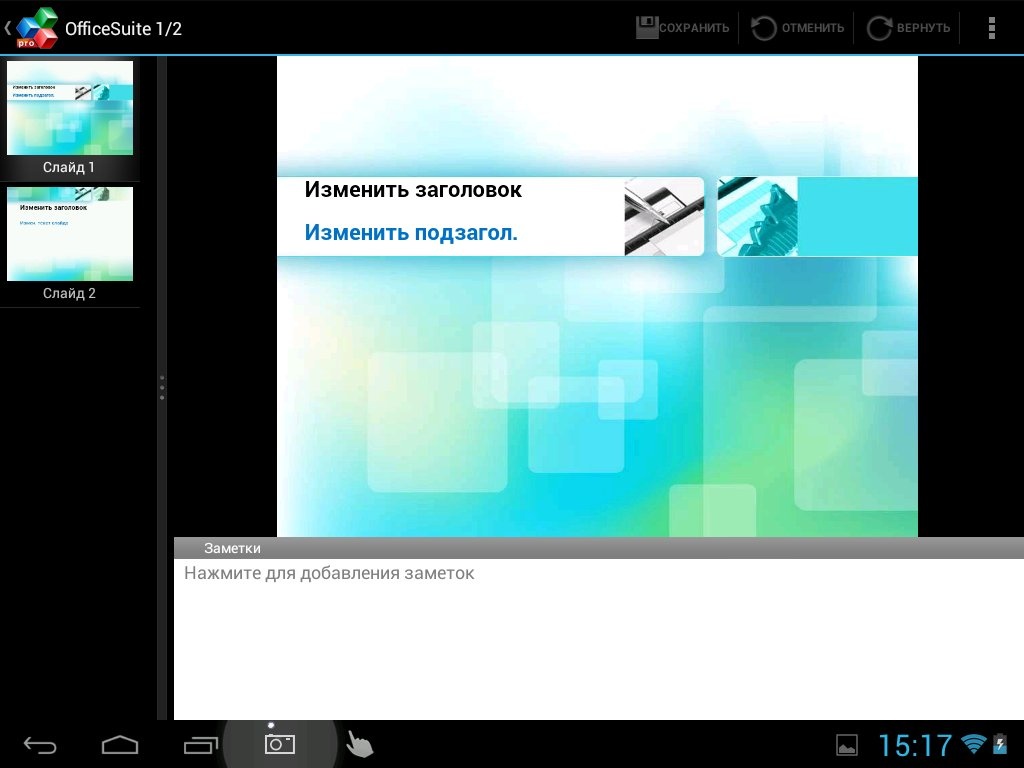Tap the screenshot camera icon

(279, 743)
